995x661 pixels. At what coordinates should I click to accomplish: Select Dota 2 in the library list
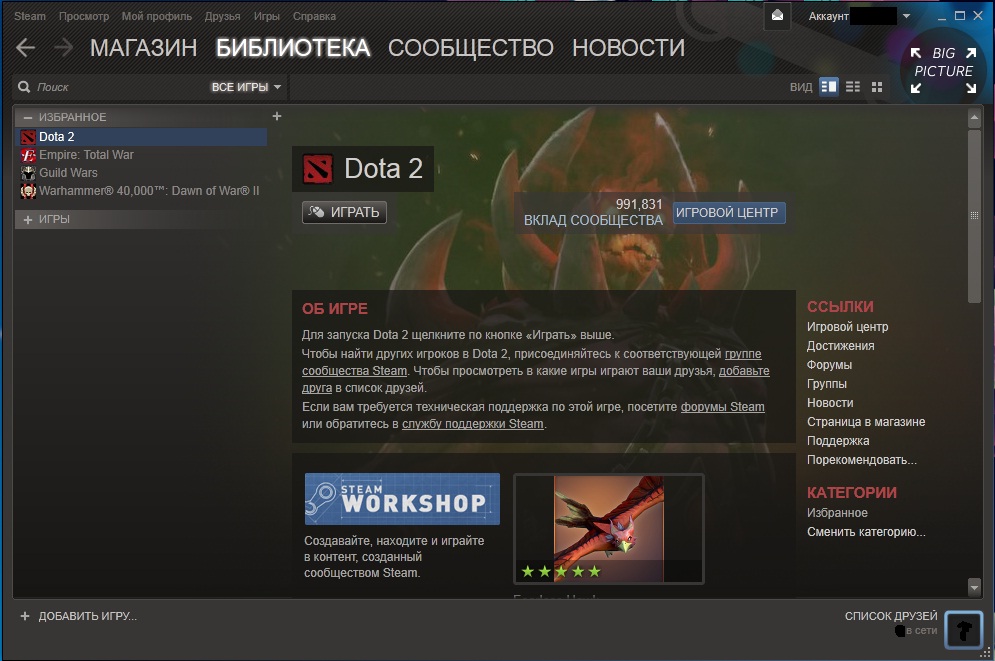point(141,137)
